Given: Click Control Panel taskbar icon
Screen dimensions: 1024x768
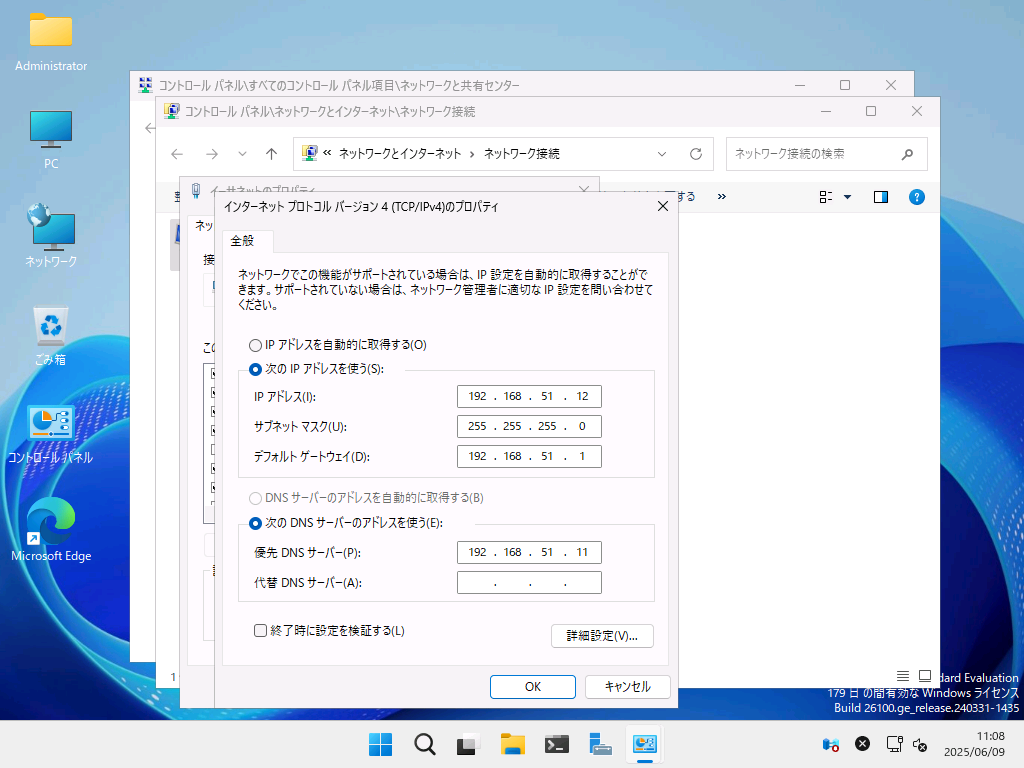Looking at the screenshot, I should pyautogui.click(x=645, y=744).
